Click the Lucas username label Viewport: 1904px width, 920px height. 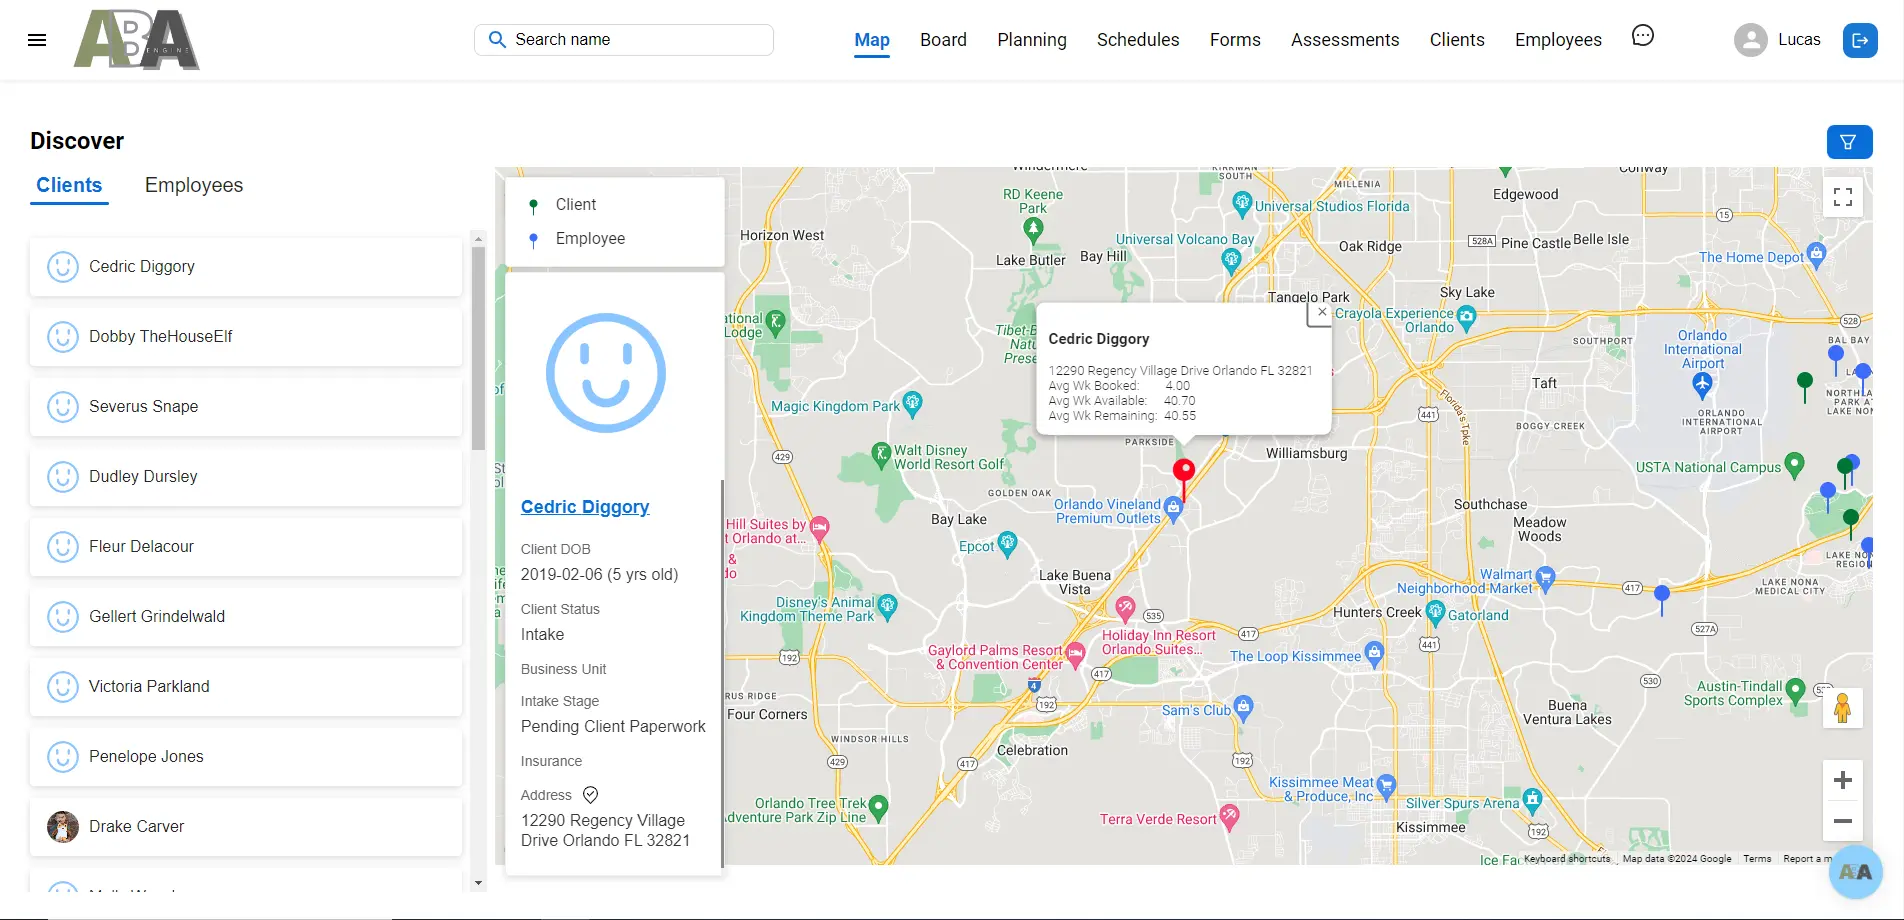[x=1799, y=40]
